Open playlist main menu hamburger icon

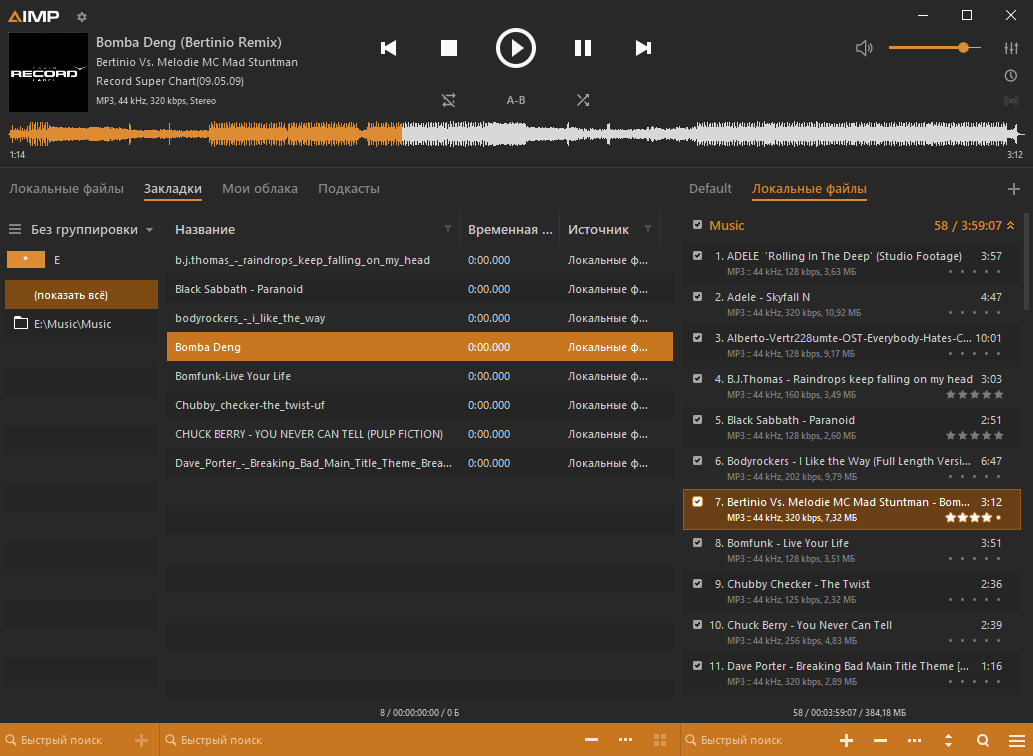pos(1017,740)
